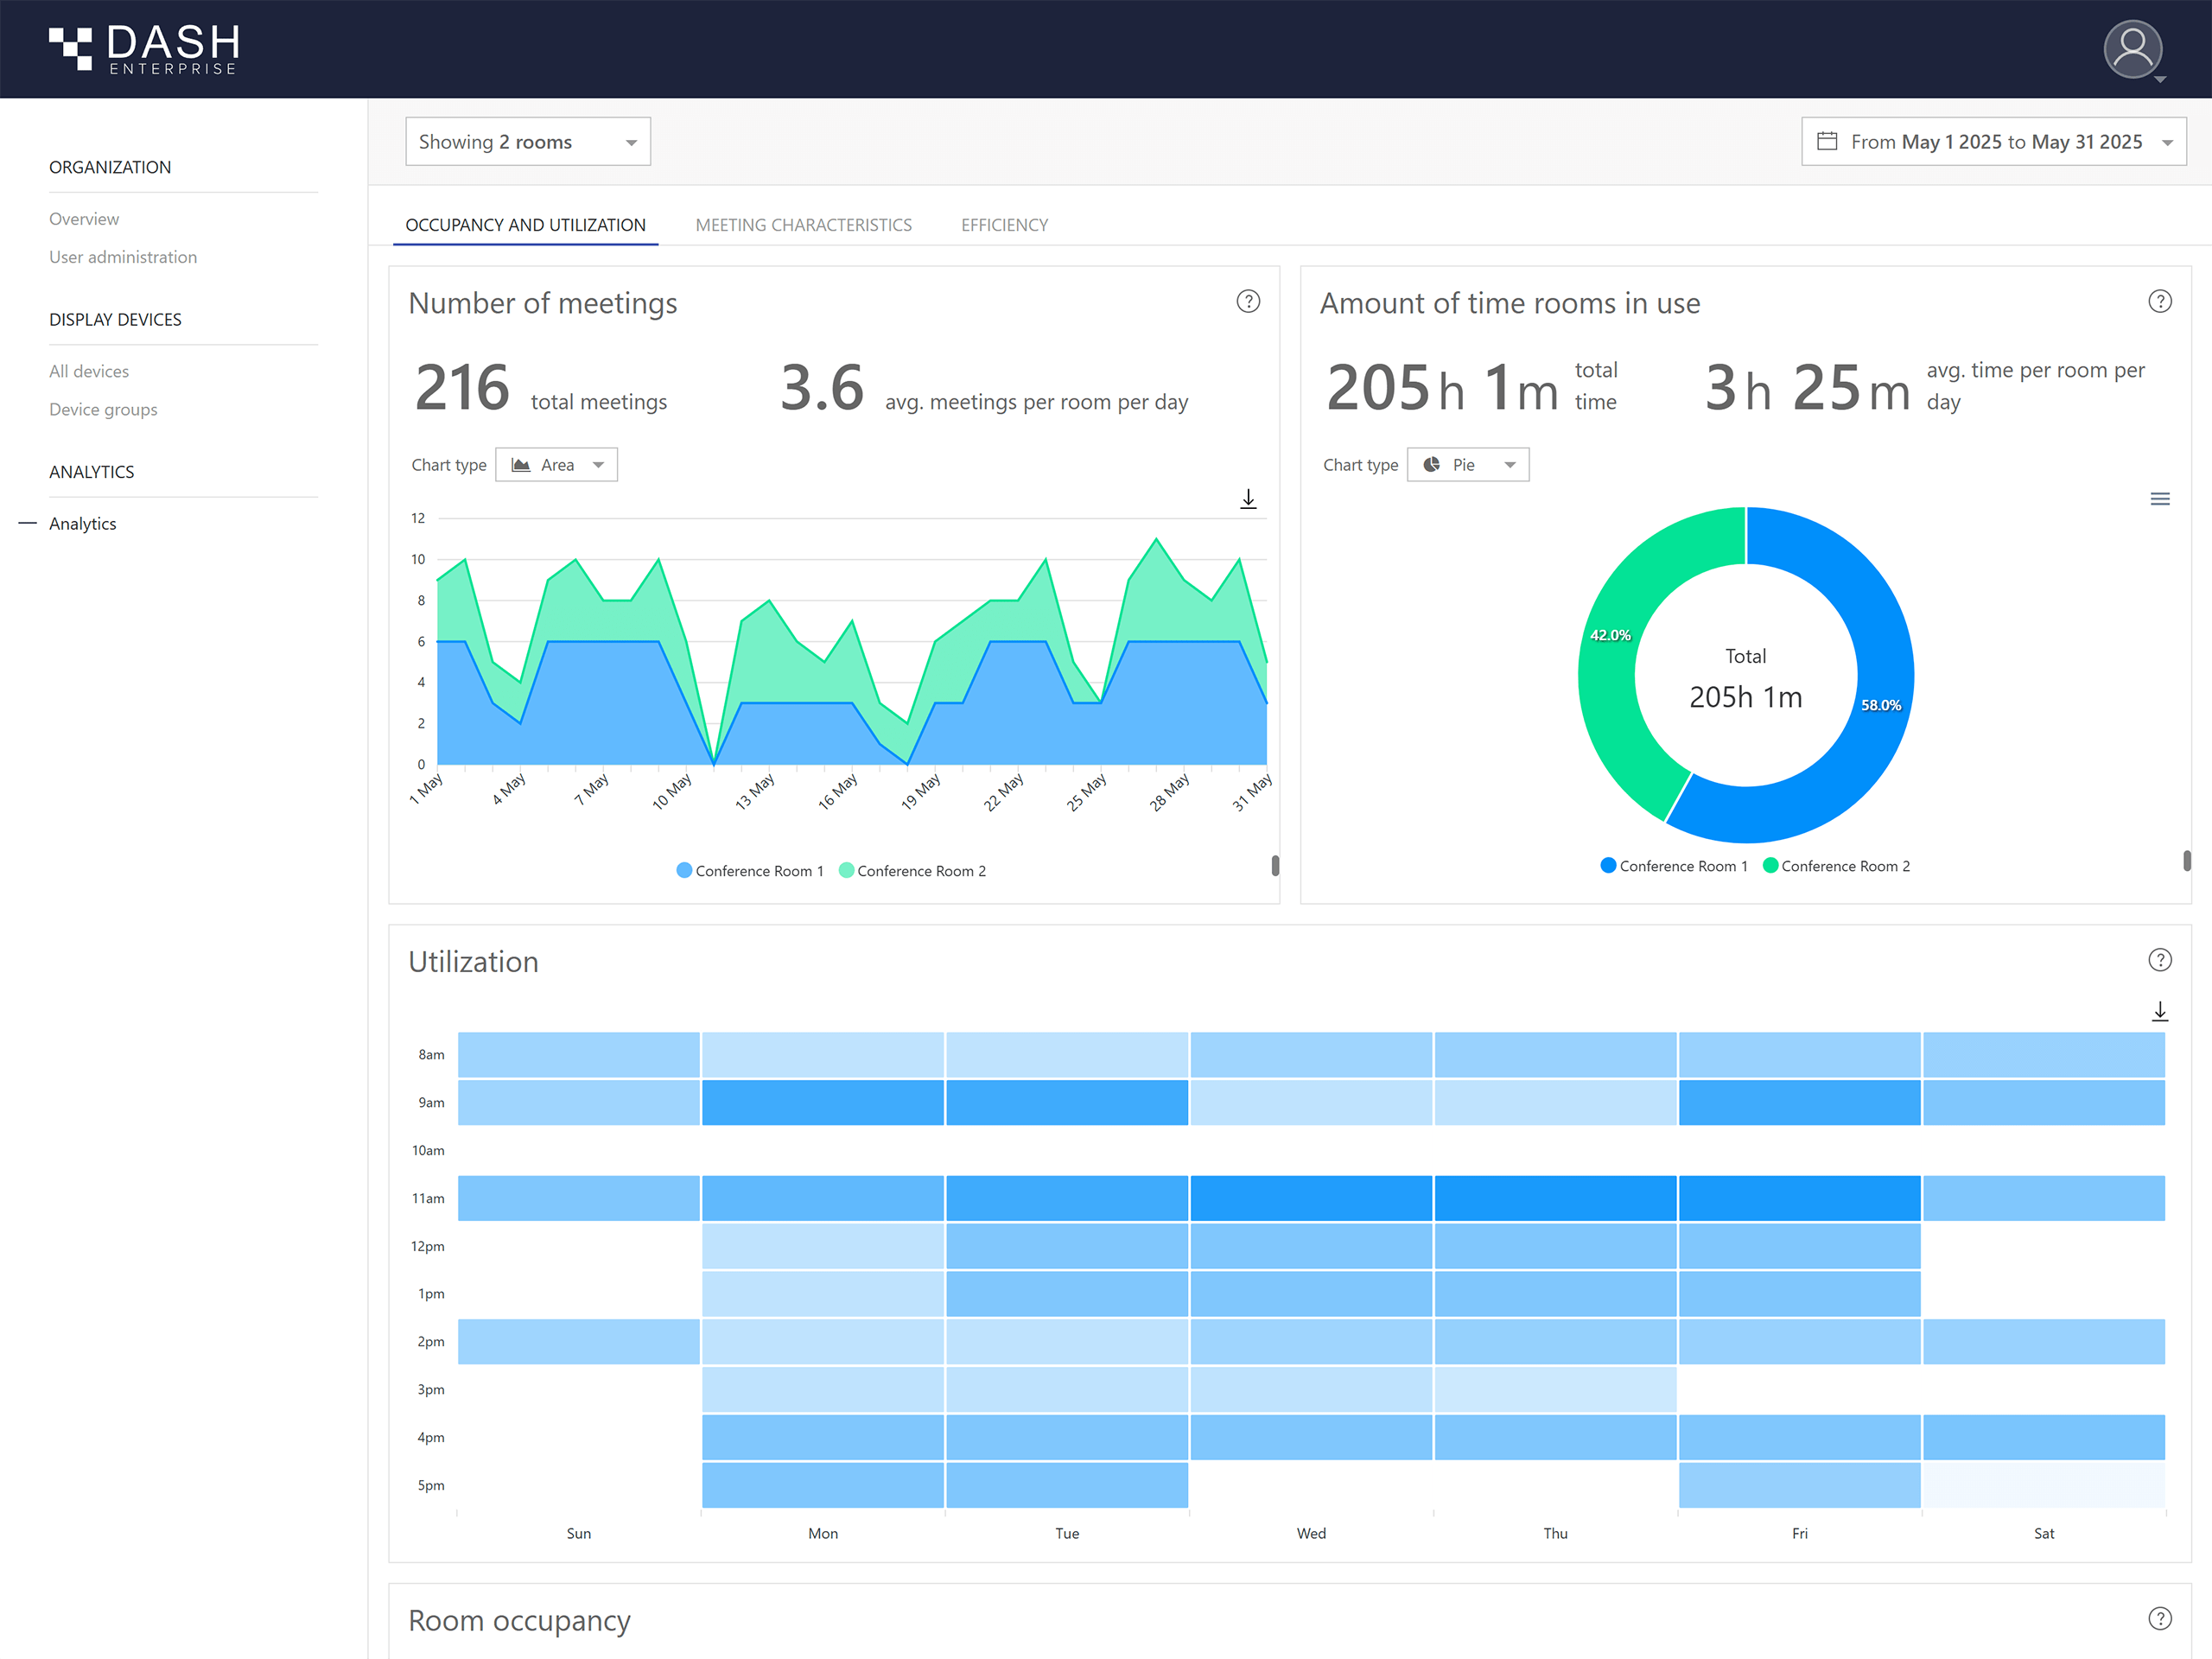Click the number of meetings panel scrollbar handle
Screen dimensions: 2212x1659
pos(1275,865)
